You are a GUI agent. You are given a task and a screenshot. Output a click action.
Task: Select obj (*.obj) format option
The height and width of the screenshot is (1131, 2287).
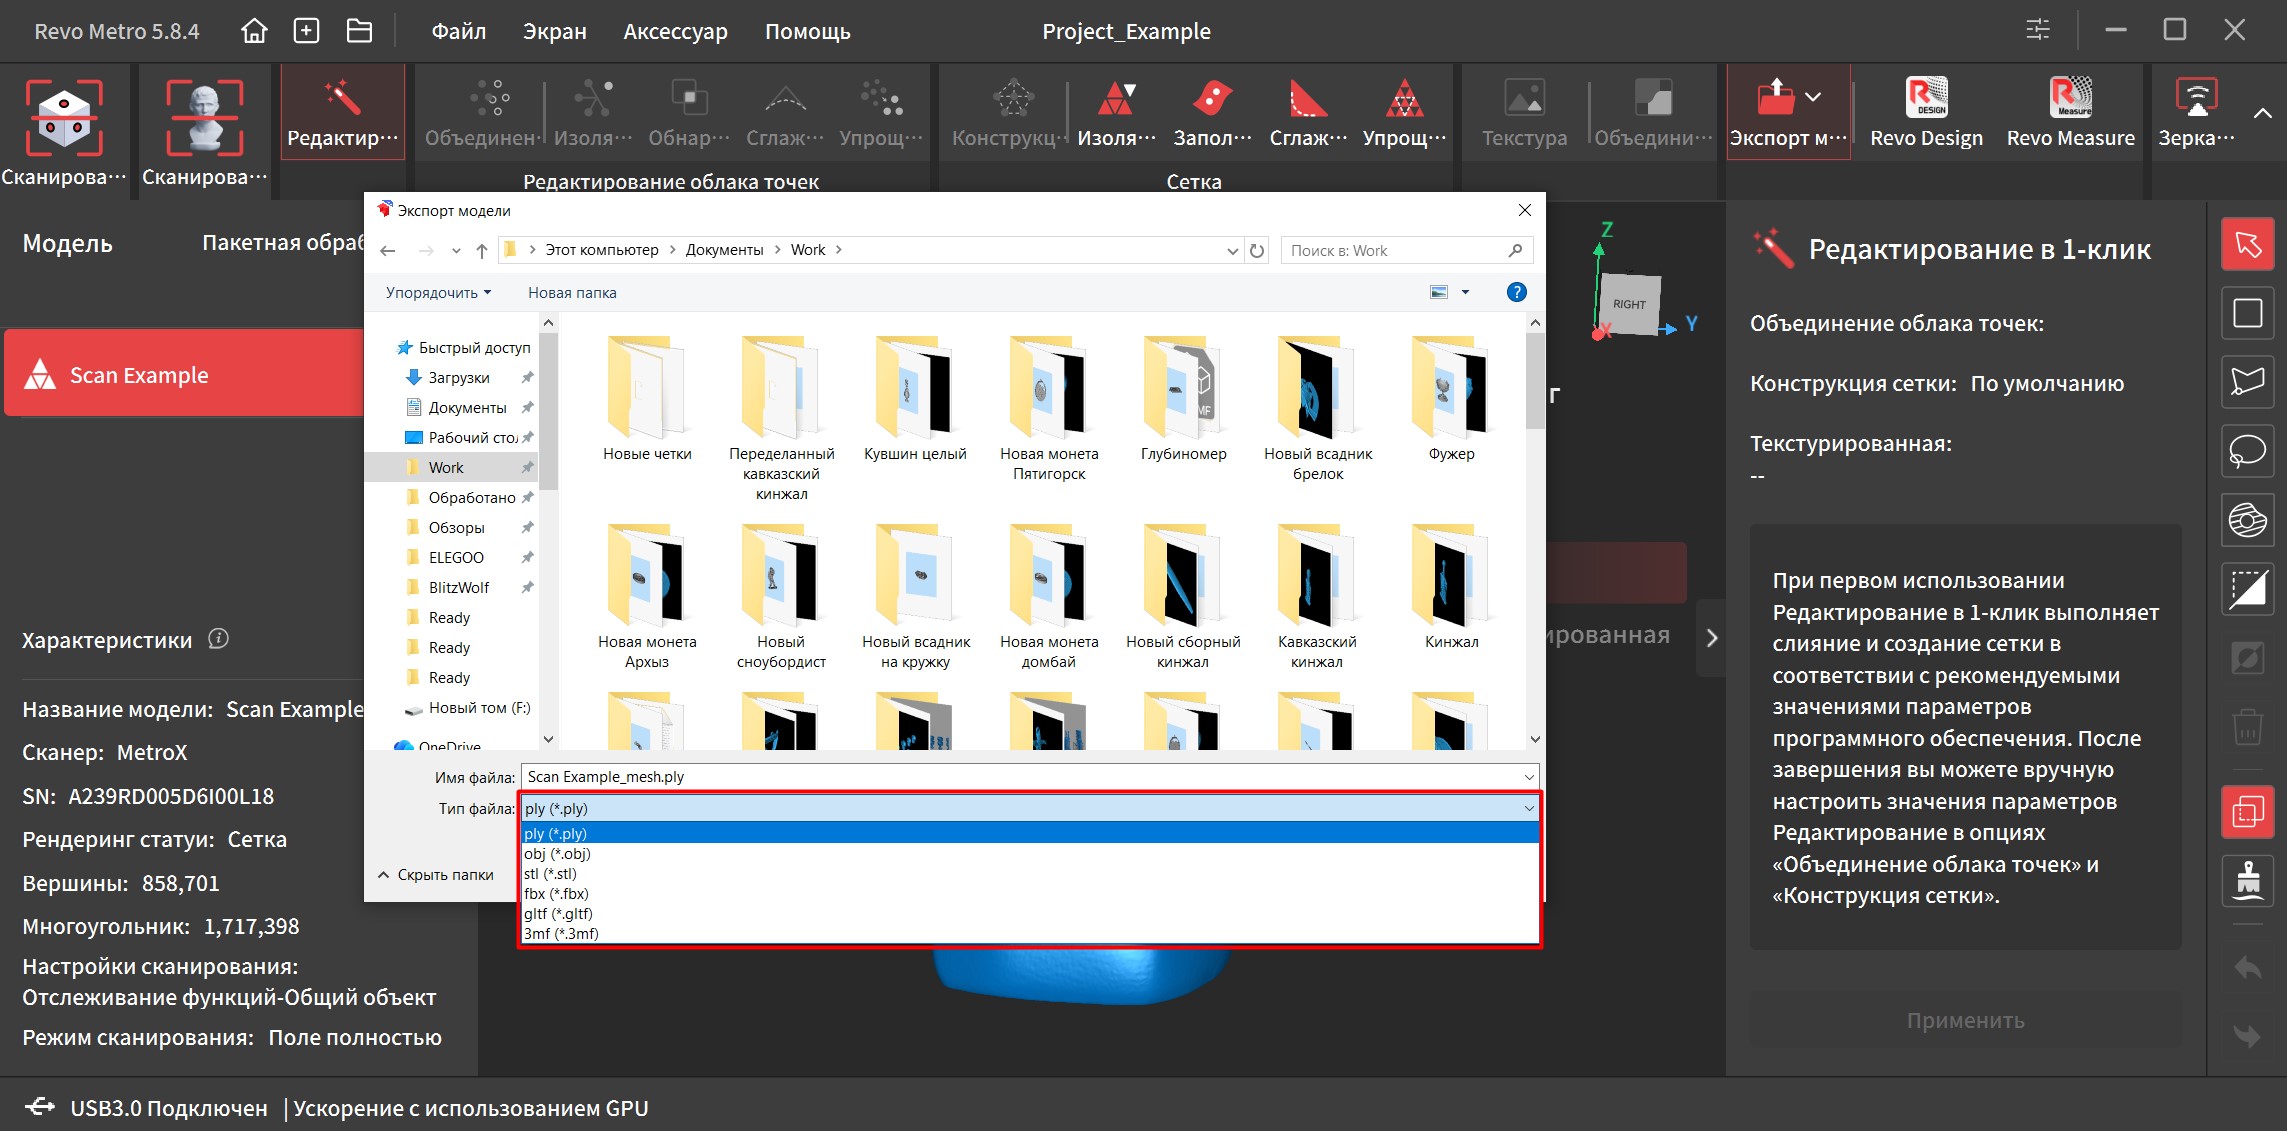(x=558, y=853)
